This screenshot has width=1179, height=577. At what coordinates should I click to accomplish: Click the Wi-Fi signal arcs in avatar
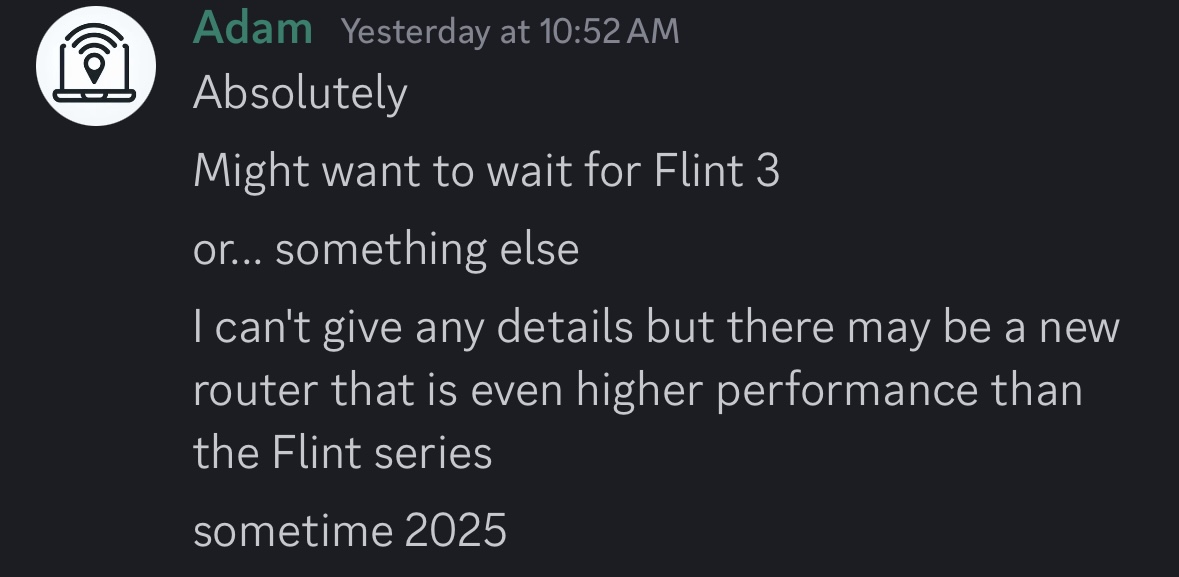[94, 41]
